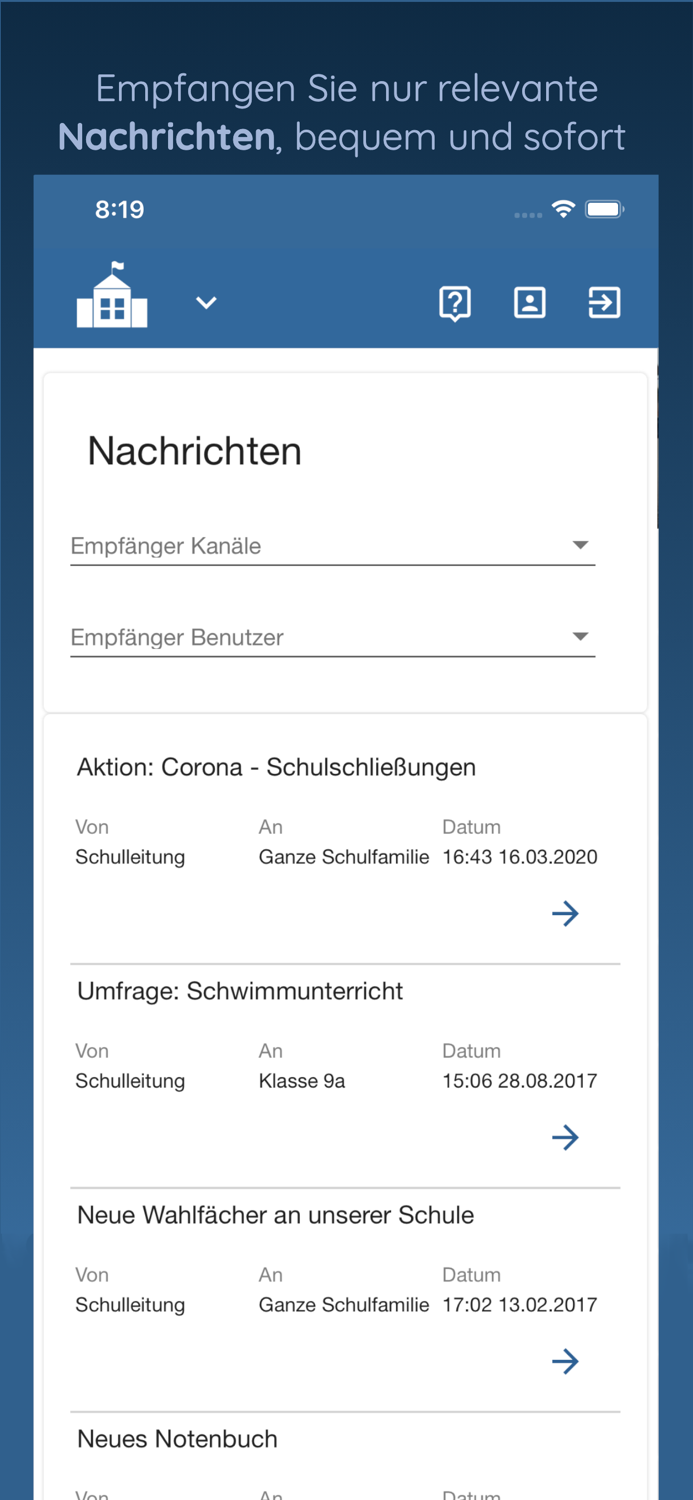The width and height of the screenshot is (693, 1500).
Task: Click date '15:06 28.08.2017'
Action: [520, 1081]
